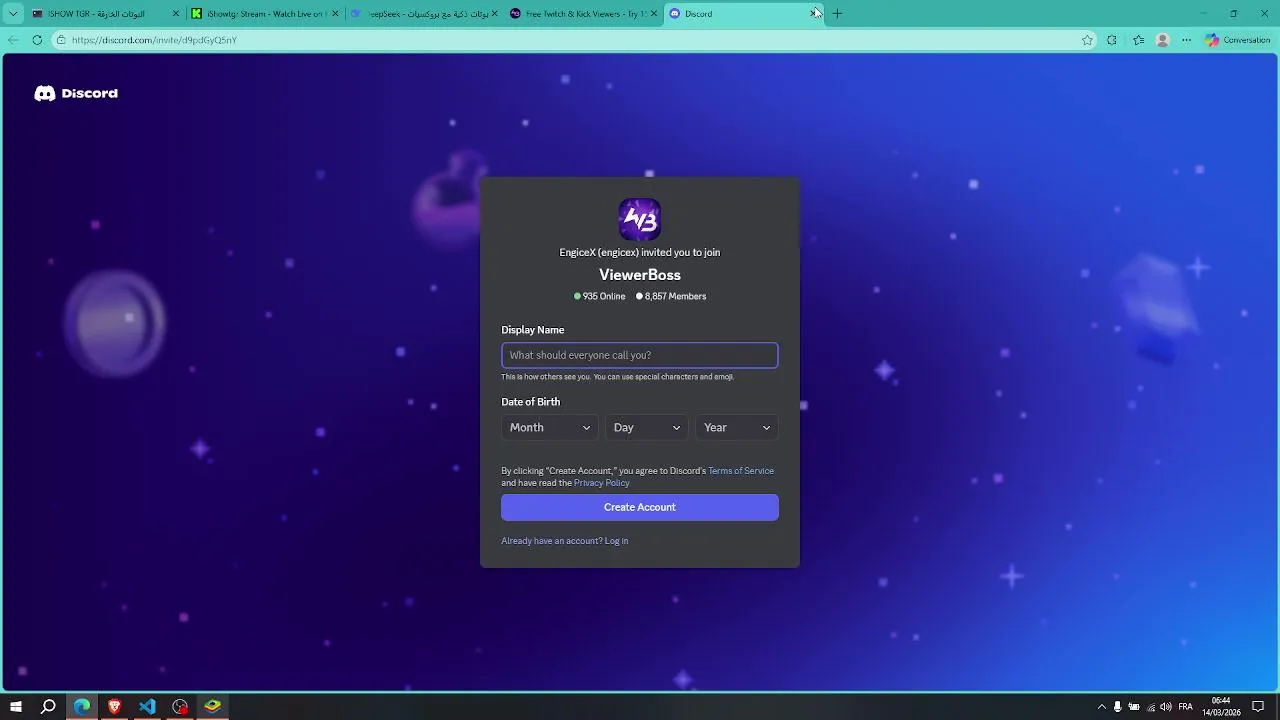Switch to the DeepSeek tab
1280x720 pixels.
pyautogui.click(x=423, y=14)
